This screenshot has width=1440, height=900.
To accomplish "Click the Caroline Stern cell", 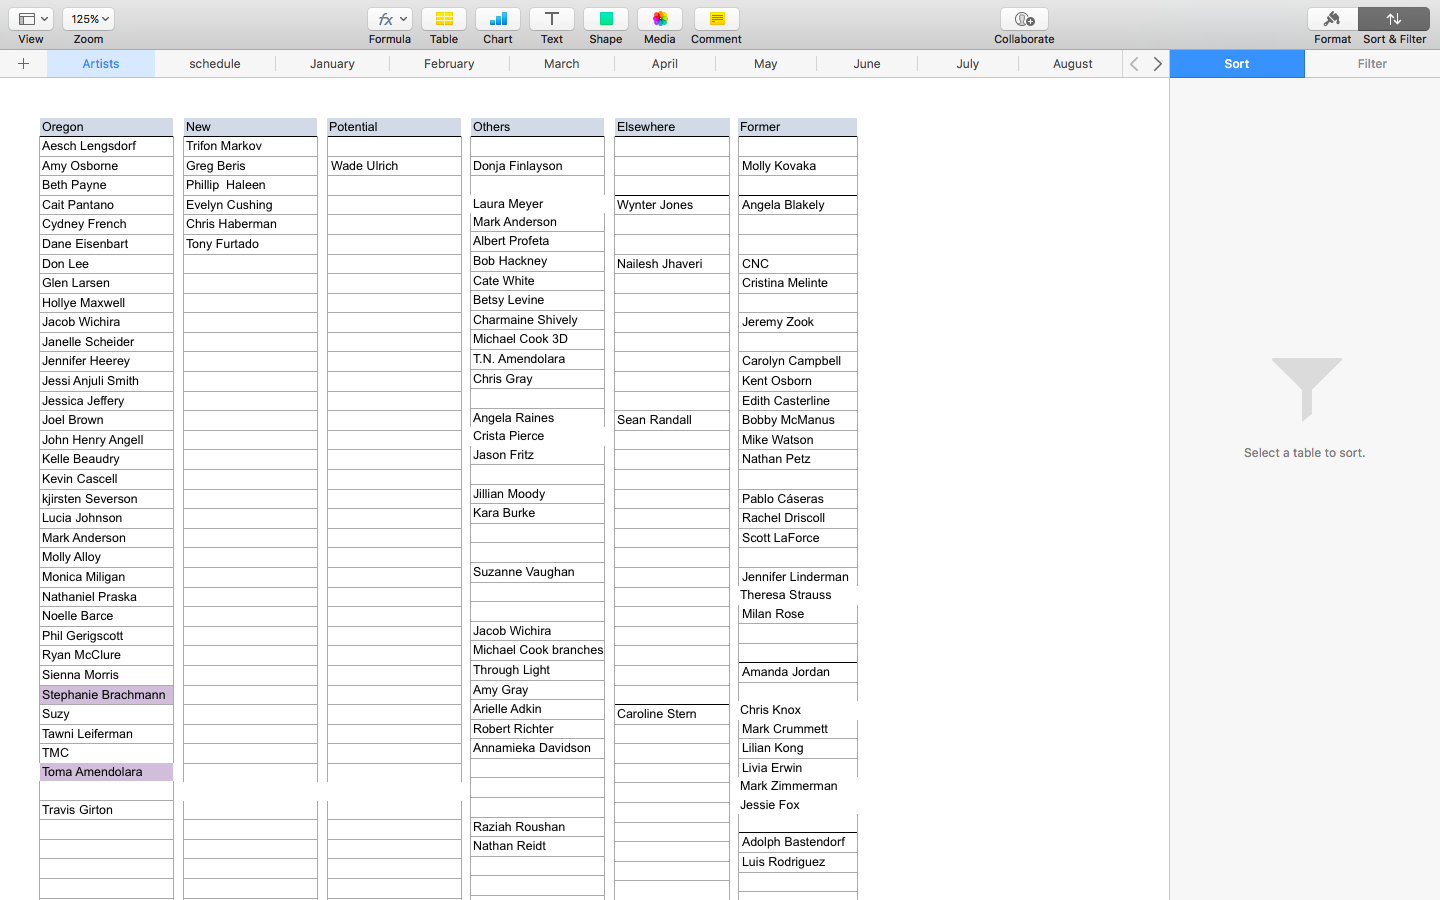I will [x=672, y=714].
